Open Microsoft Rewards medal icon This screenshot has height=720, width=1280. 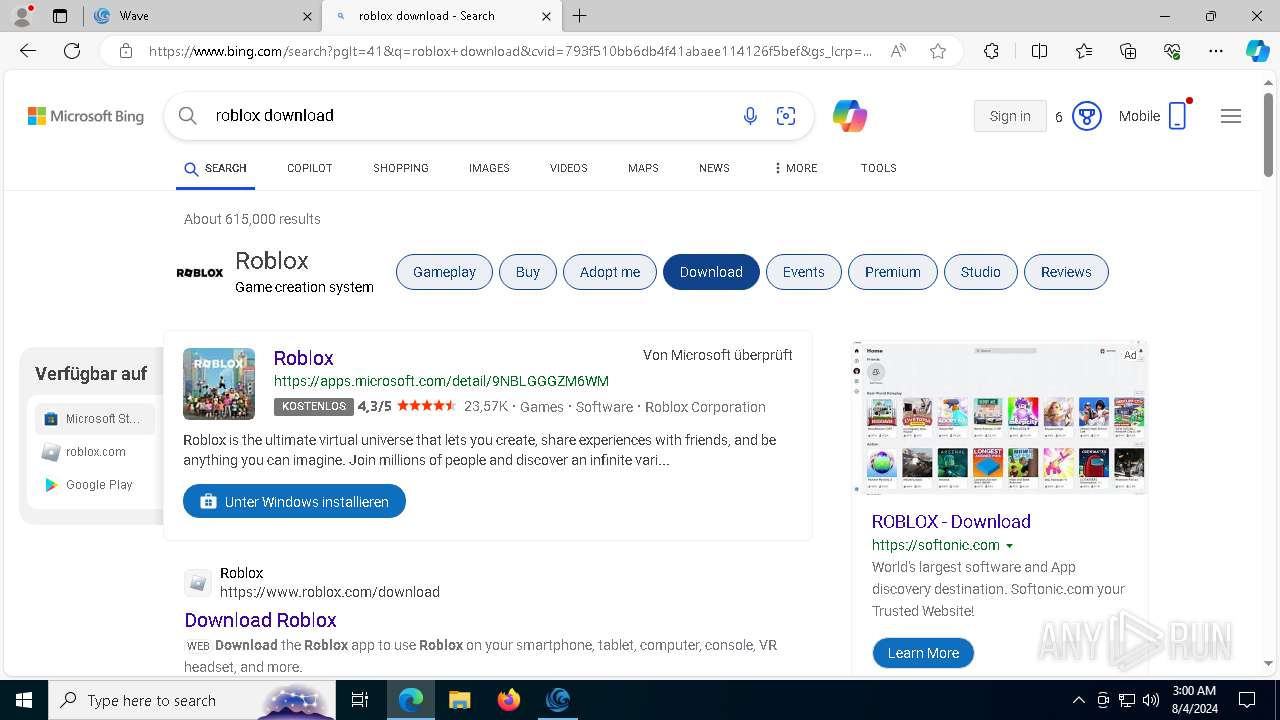click(x=1086, y=116)
